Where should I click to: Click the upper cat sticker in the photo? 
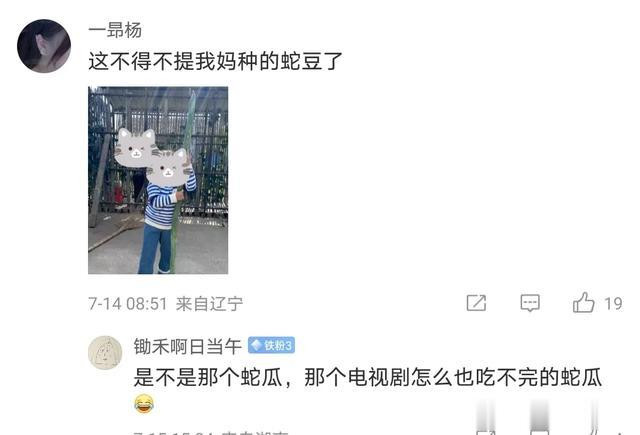click(x=135, y=148)
